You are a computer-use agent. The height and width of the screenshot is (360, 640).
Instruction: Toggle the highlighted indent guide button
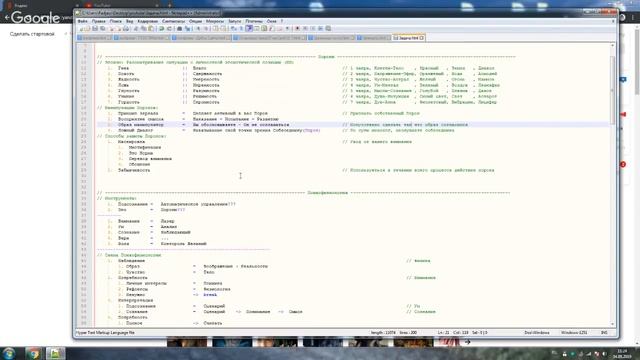click(x=249, y=29)
